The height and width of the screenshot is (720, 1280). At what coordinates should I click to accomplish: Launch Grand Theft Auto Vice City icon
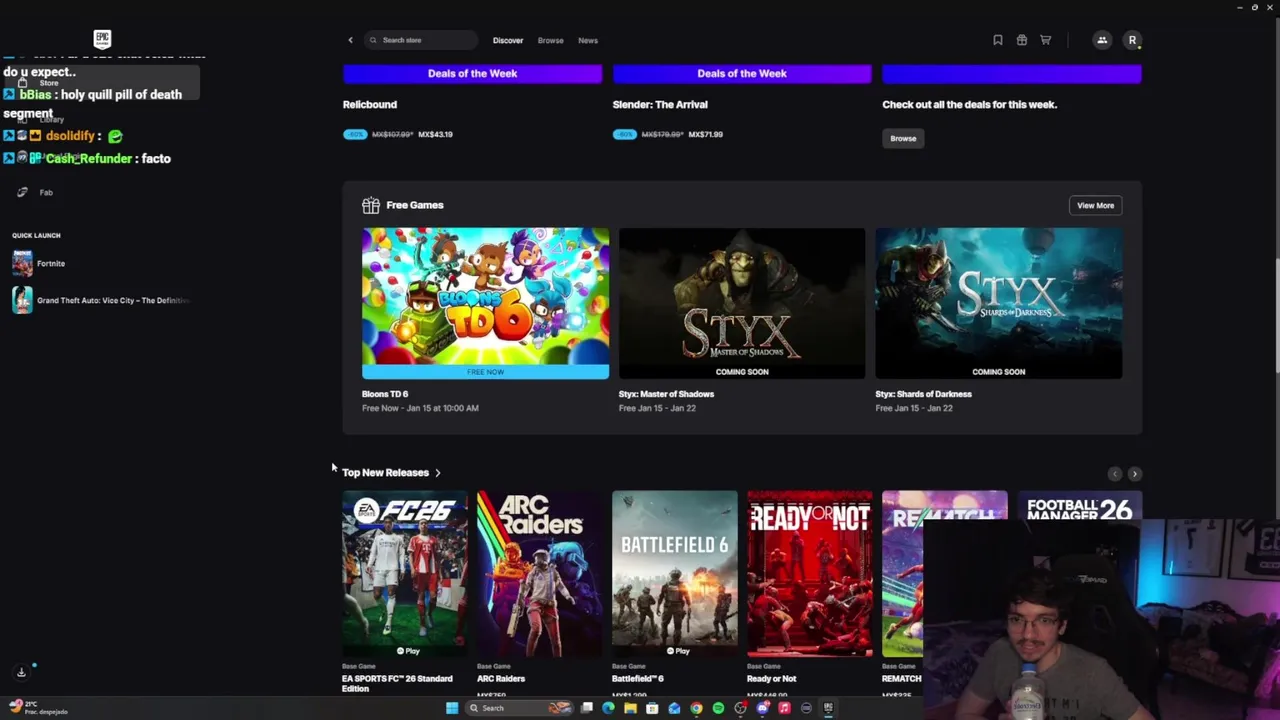point(22,300)
